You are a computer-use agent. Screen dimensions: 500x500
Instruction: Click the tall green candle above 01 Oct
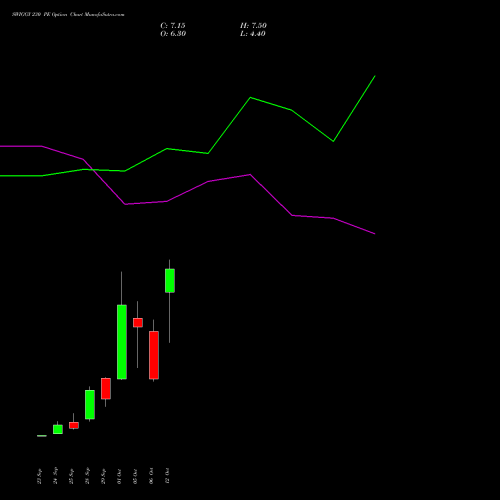pos(122,342)
